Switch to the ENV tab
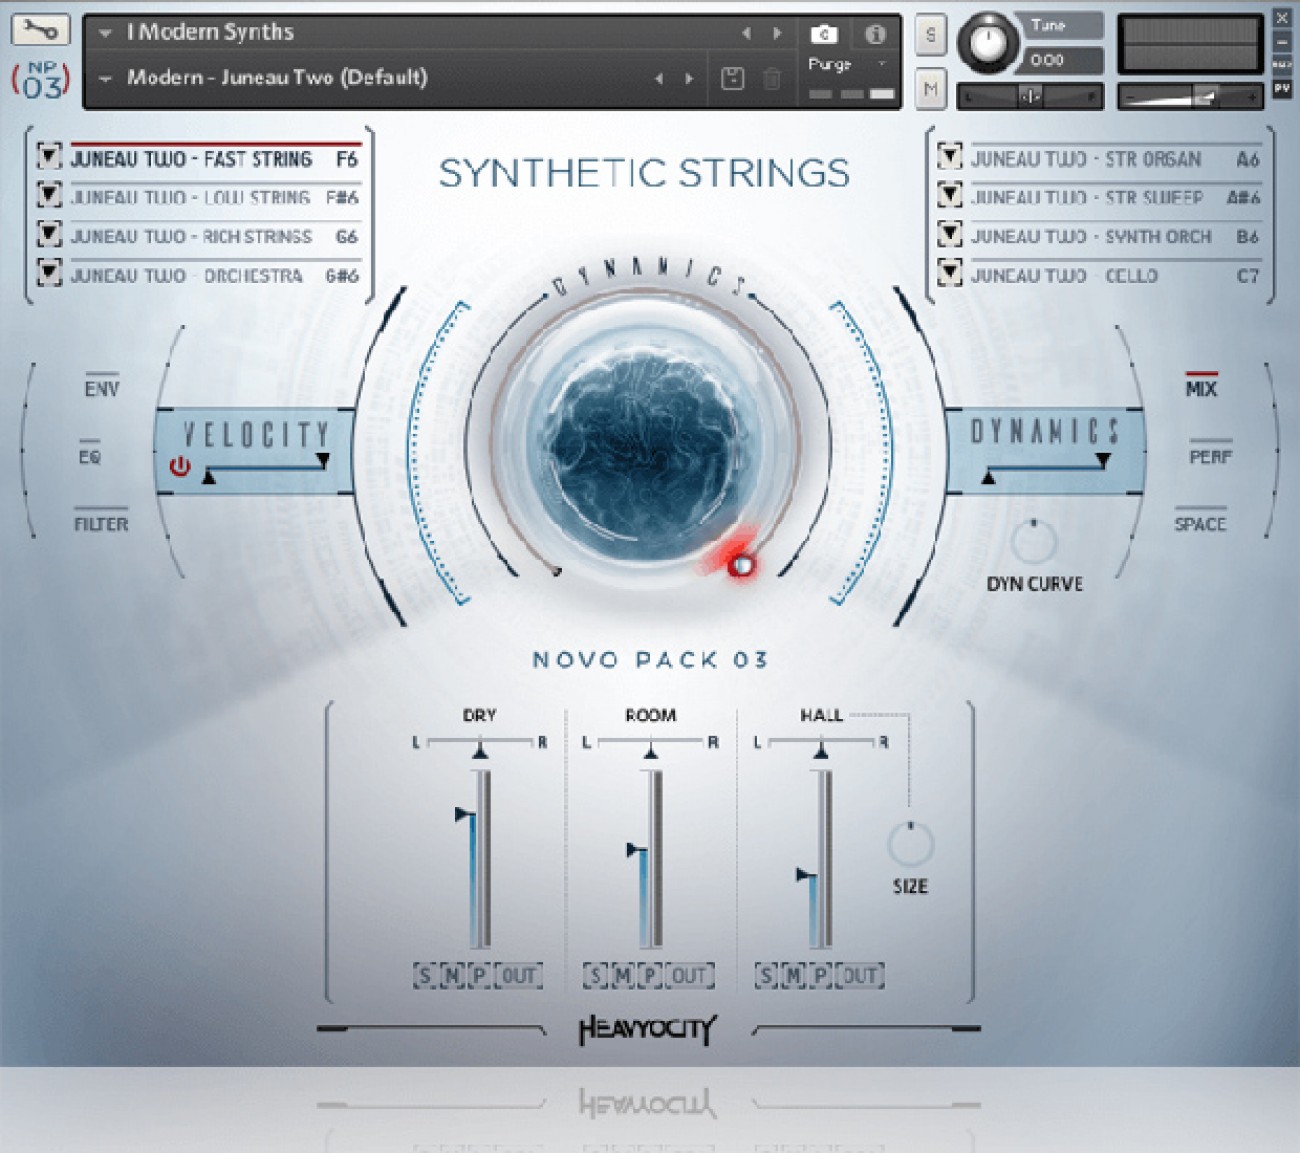This screenshot has height=1153, width=1300. tap(101, 388)
